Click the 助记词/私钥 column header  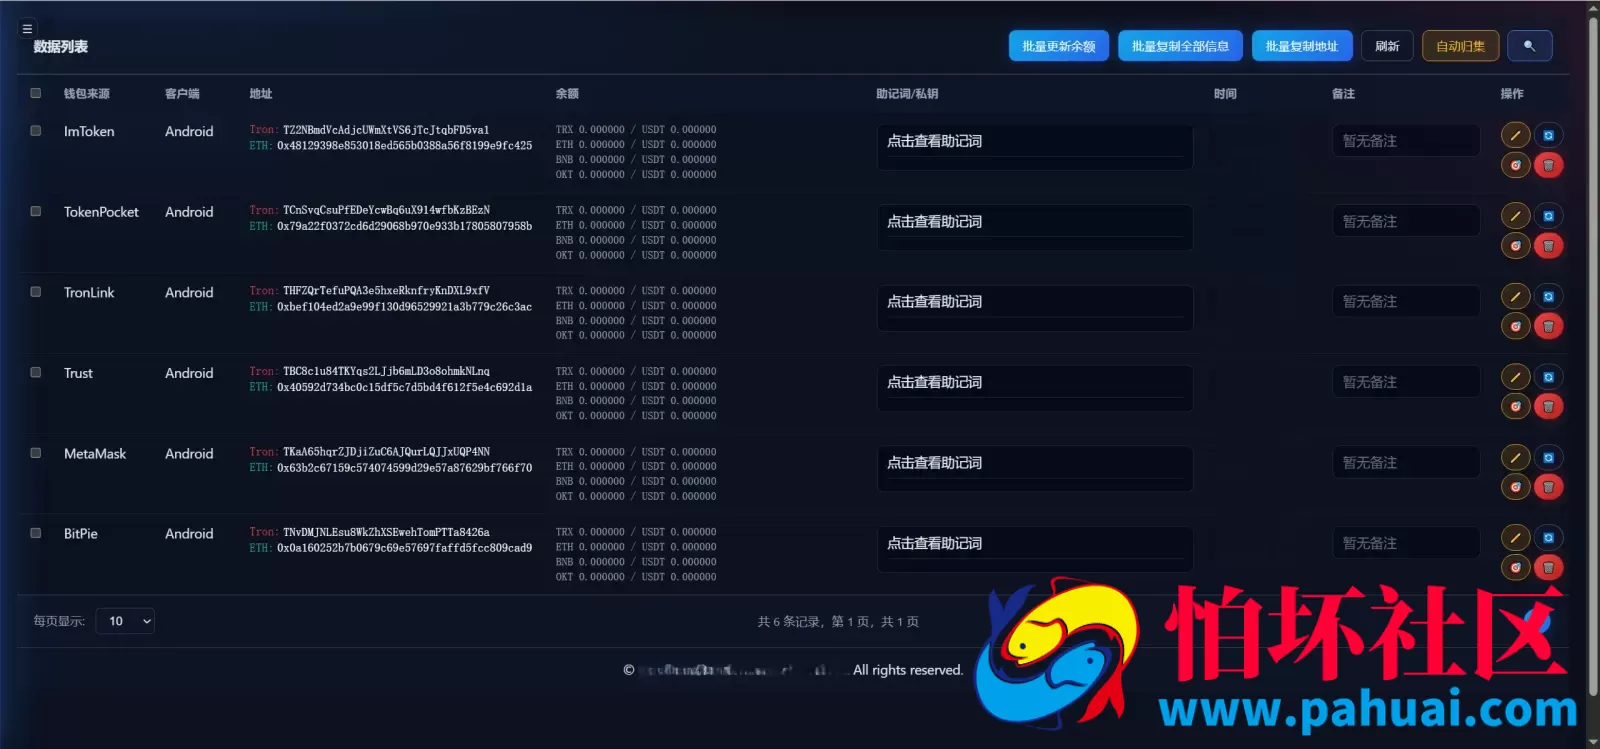click(x=907, y=94)
